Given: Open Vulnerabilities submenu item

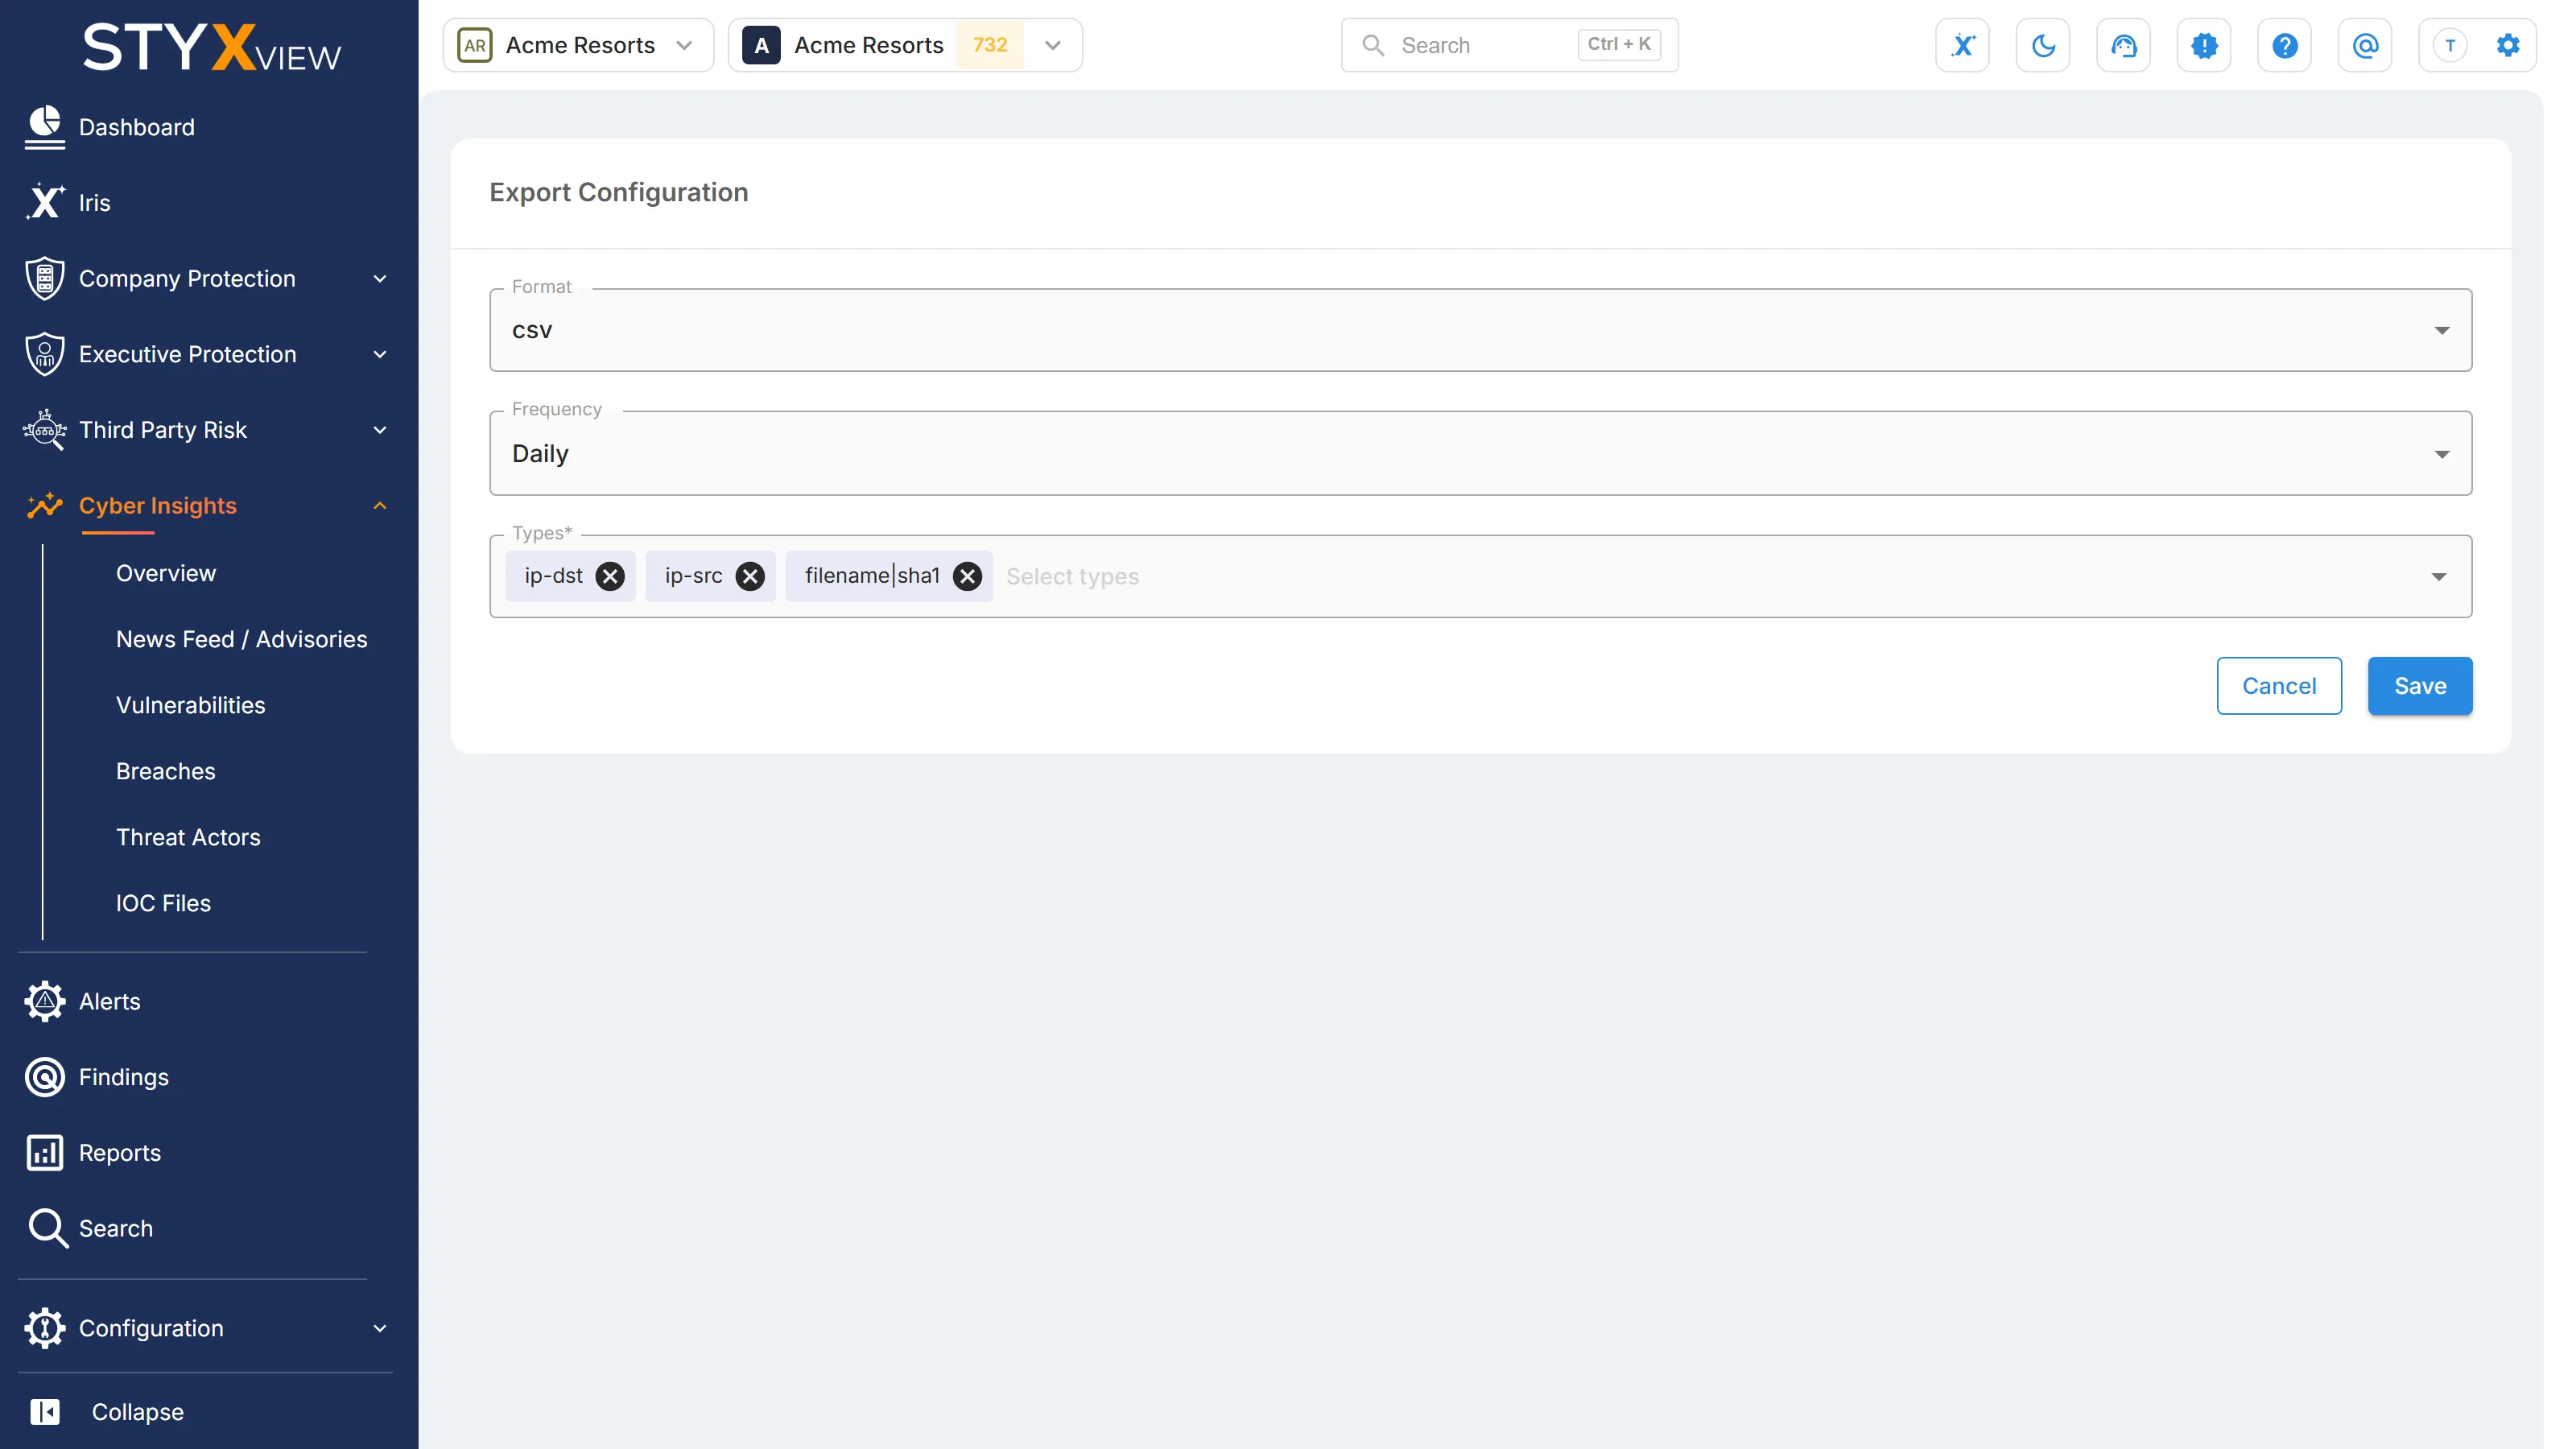Looking at the screenshot, I should pos(191,705).
